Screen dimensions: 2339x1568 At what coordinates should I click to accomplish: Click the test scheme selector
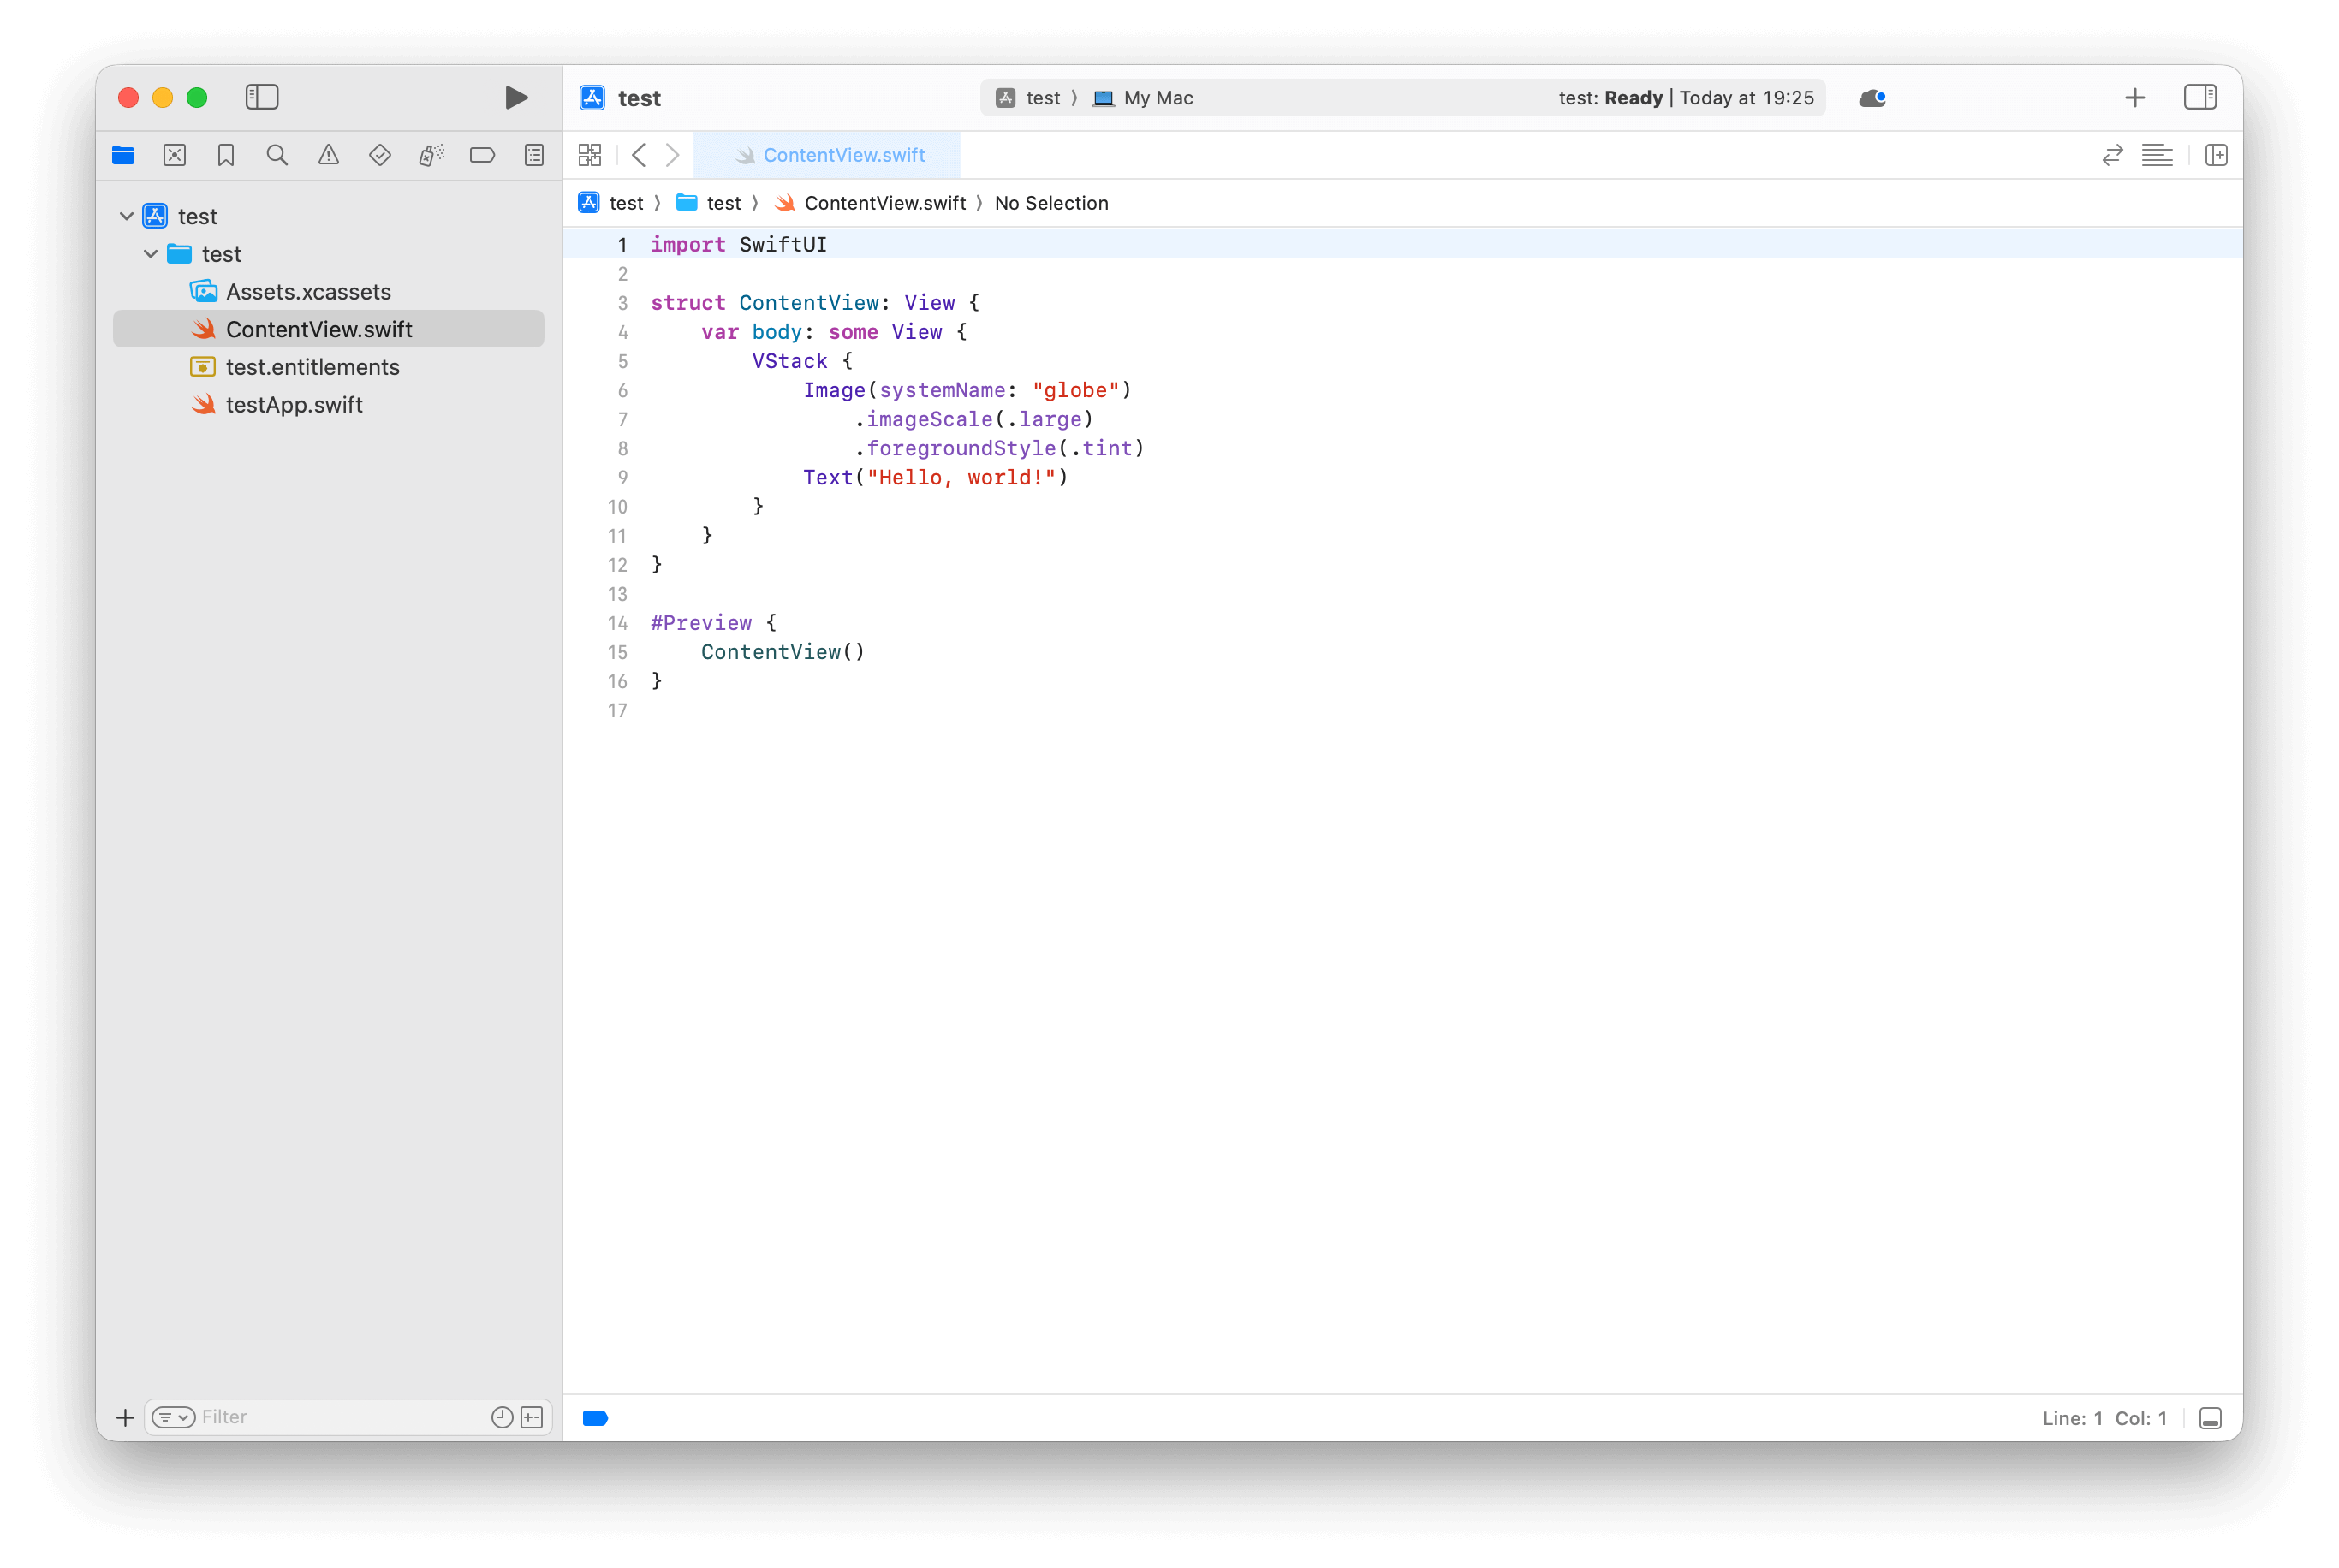pos(1028,98)
